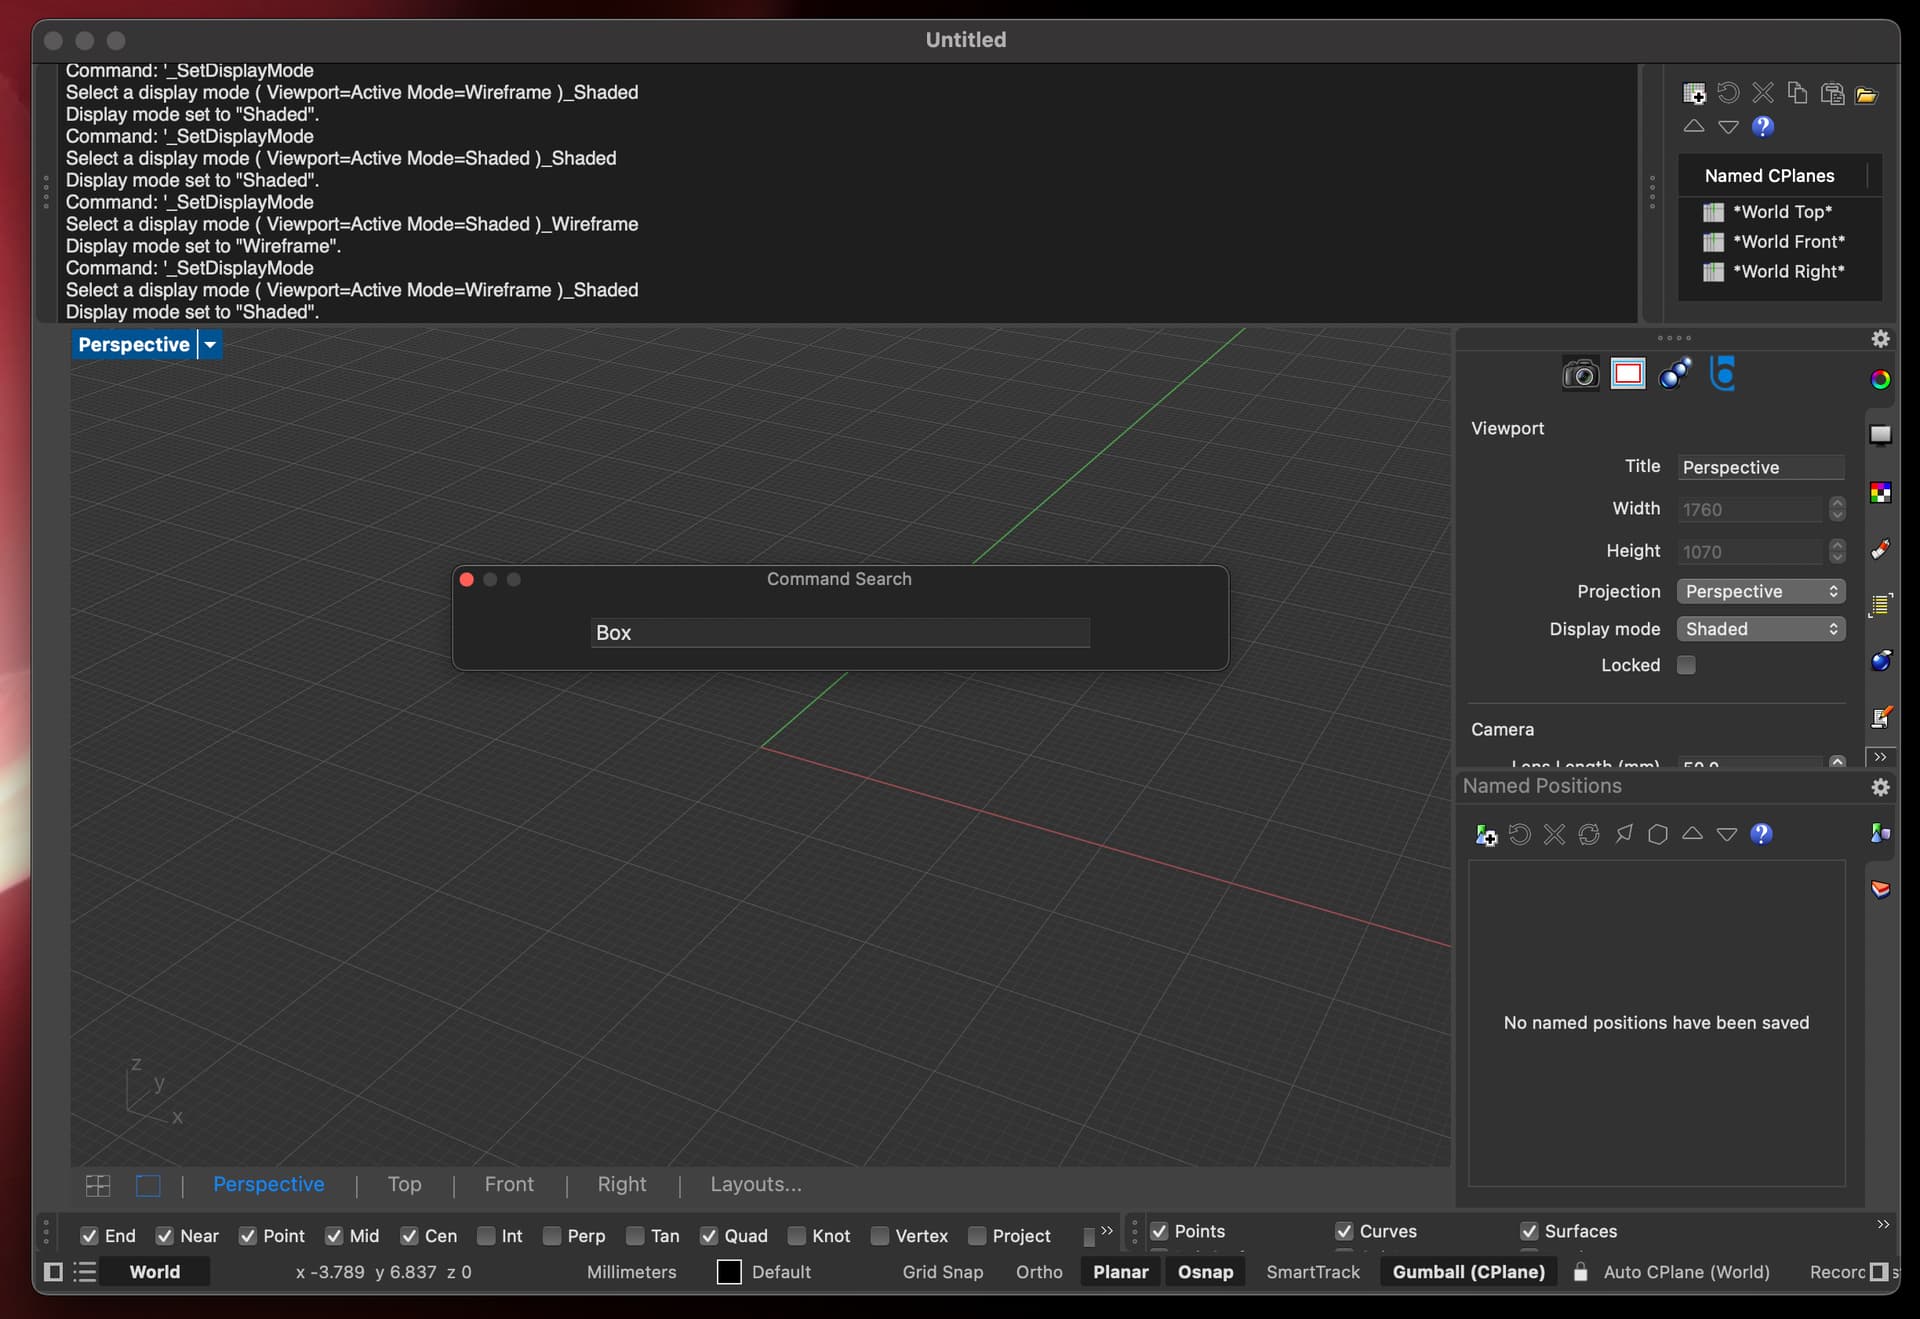
Task: Open the Projection dropdown
Action: [x=1760, y=591]
